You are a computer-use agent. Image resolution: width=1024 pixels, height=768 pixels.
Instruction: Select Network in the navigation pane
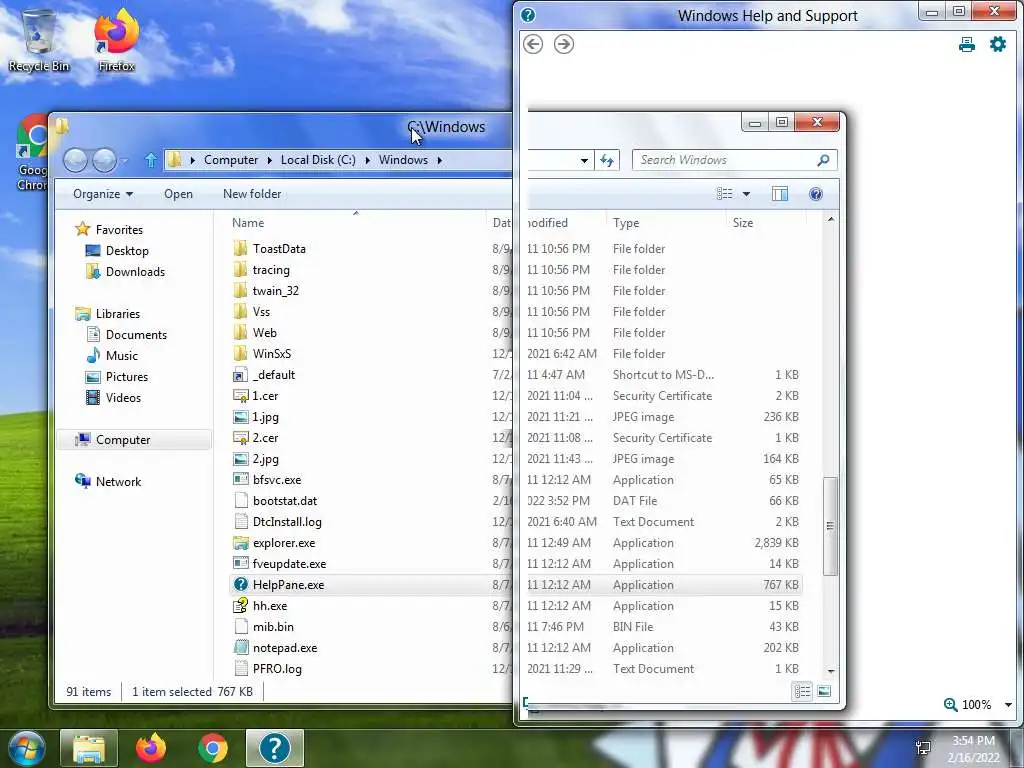[x=118, y=482]
